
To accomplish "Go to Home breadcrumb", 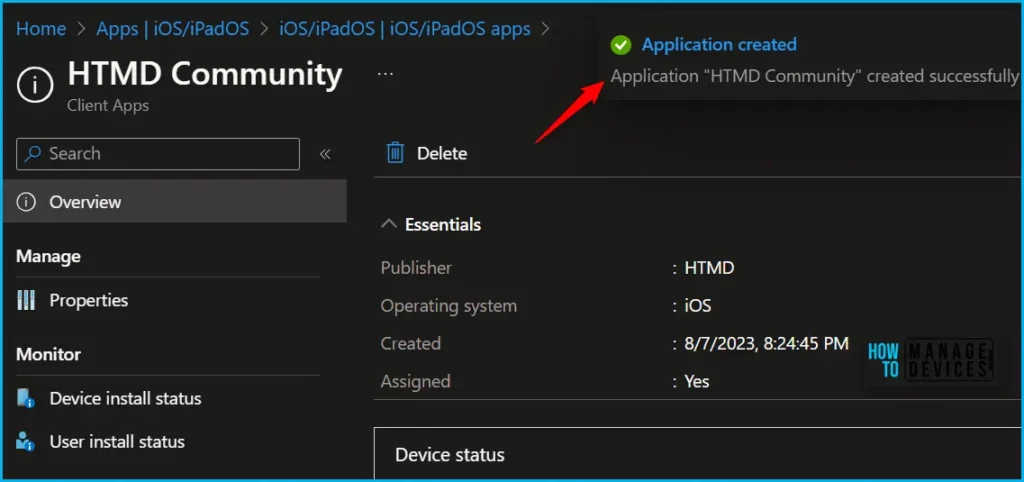I will (41, 29).
